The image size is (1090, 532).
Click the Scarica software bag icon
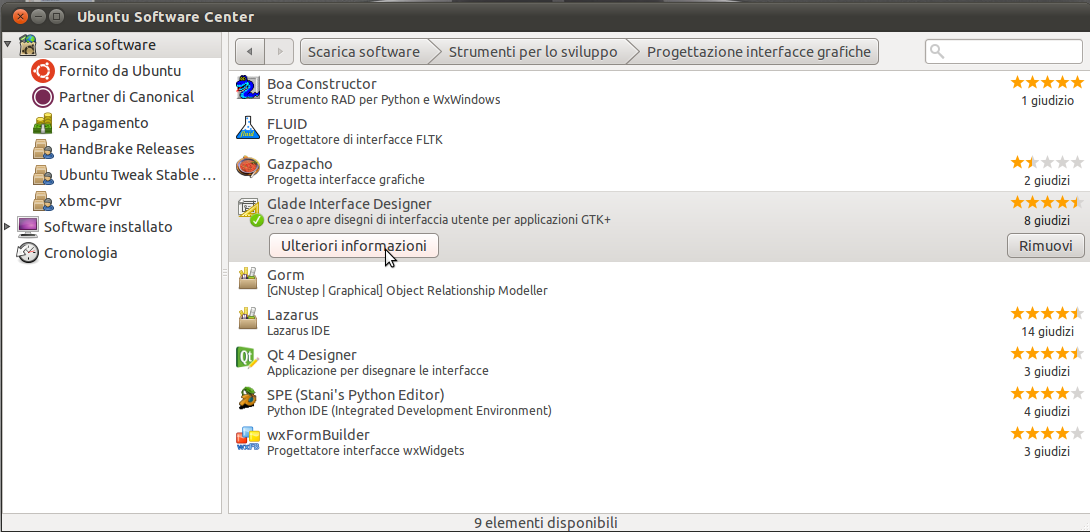click(x=27, y=45)
